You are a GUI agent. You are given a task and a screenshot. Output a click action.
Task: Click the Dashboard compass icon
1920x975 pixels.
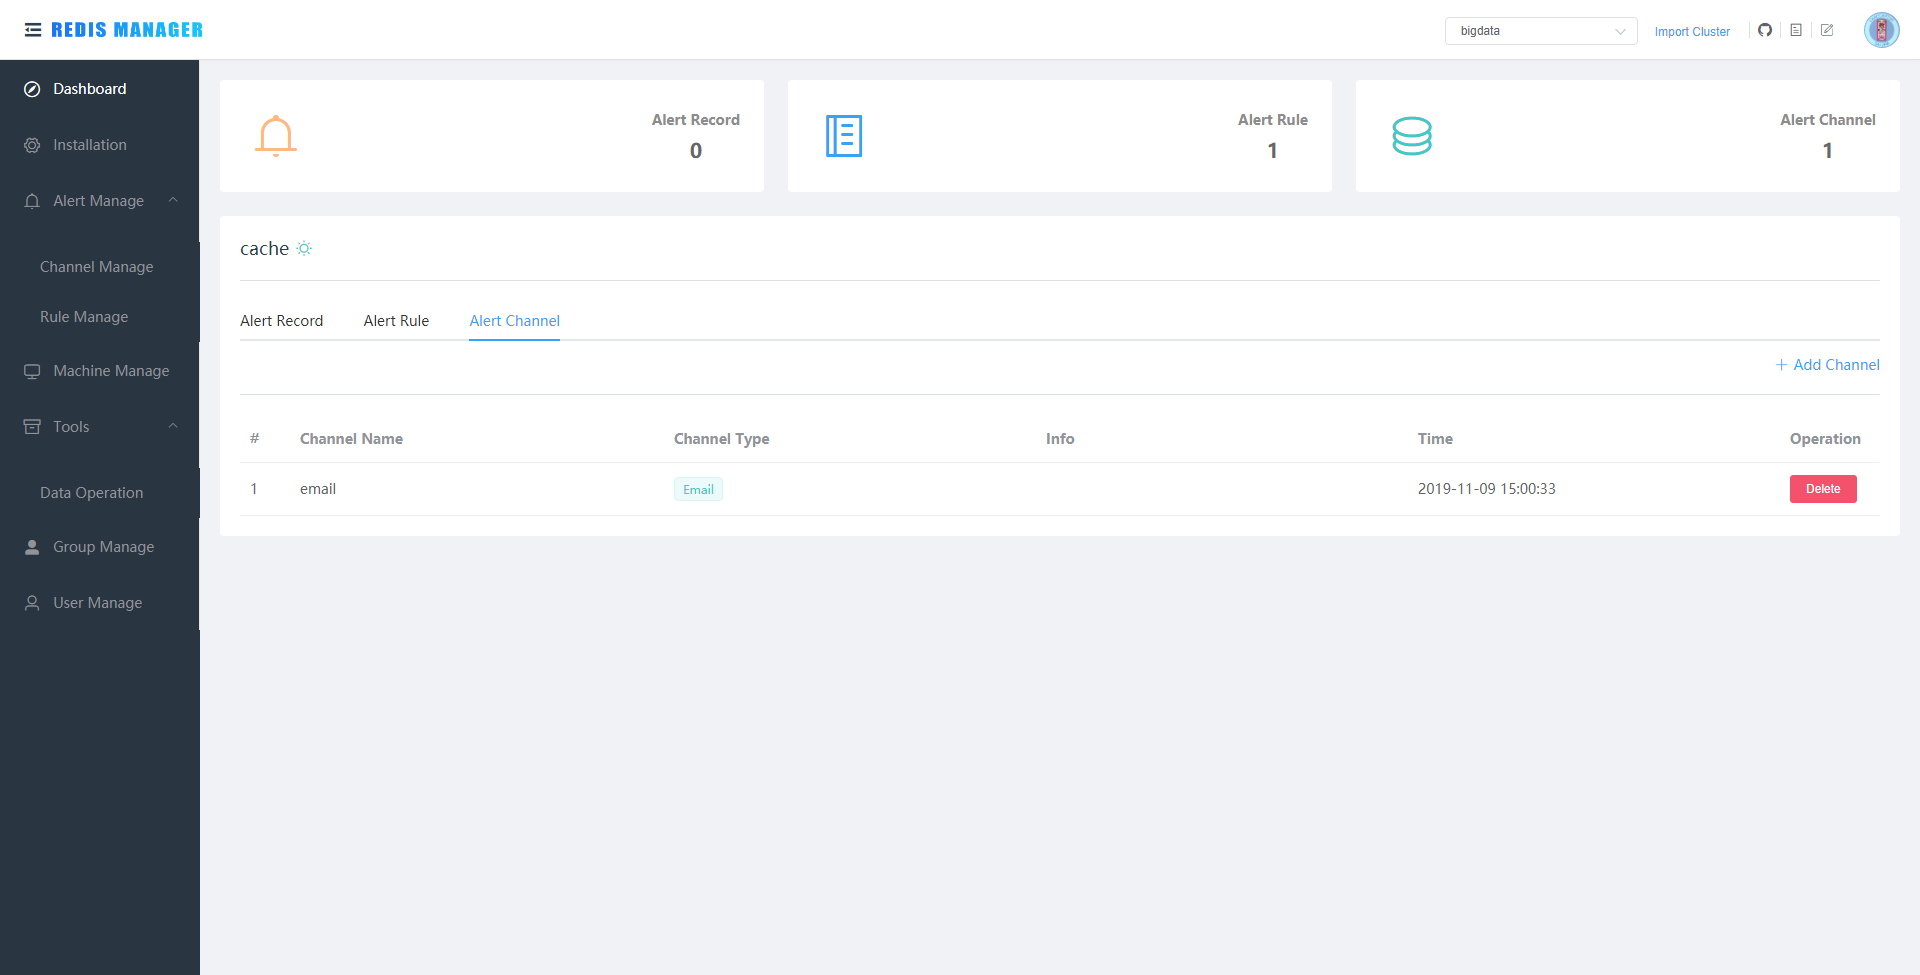point(32,89)
